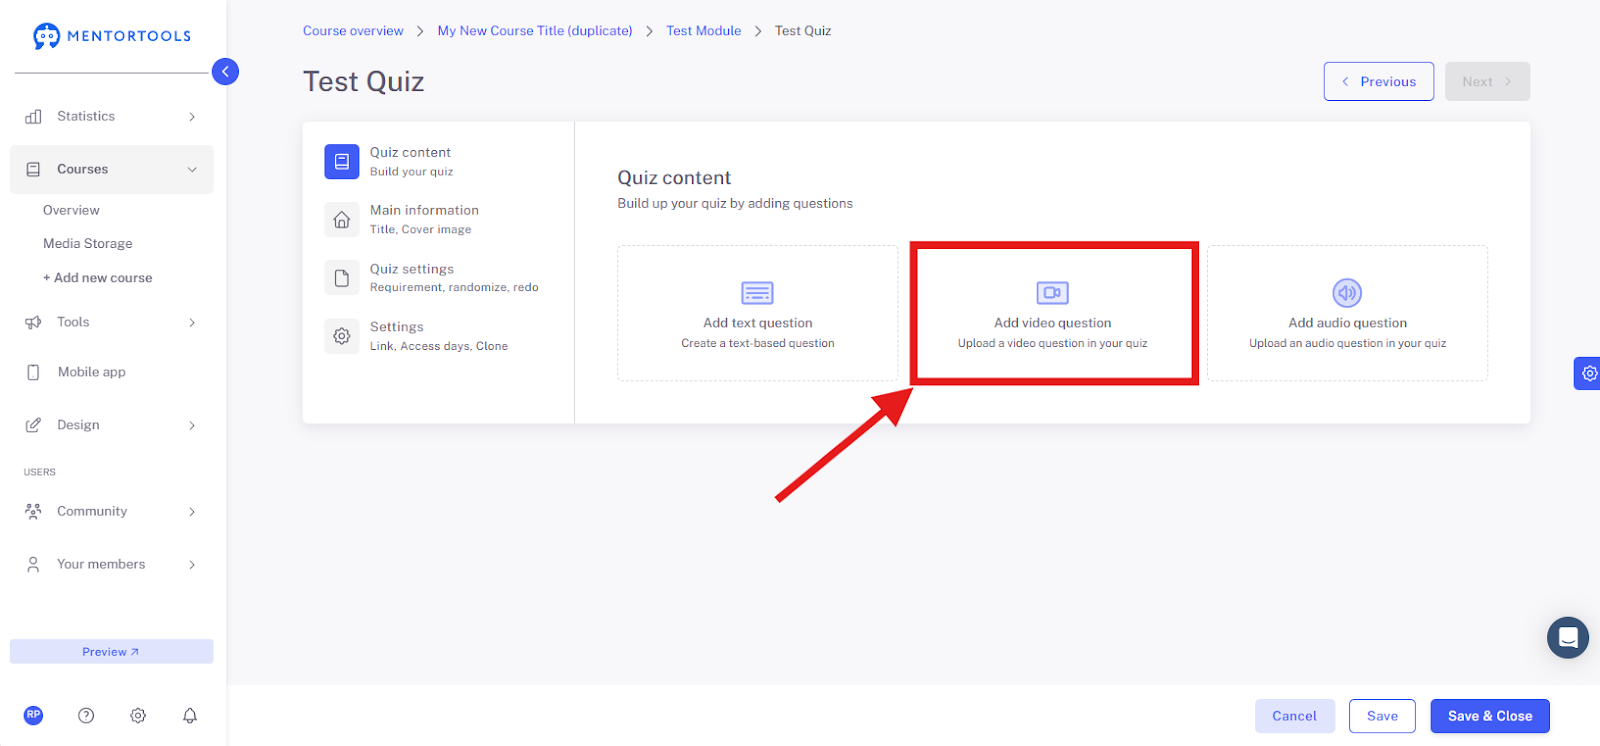The image size is (1600, 746).
Task: Expand the Design menu chevron
Action: click(x=192, y=425)
